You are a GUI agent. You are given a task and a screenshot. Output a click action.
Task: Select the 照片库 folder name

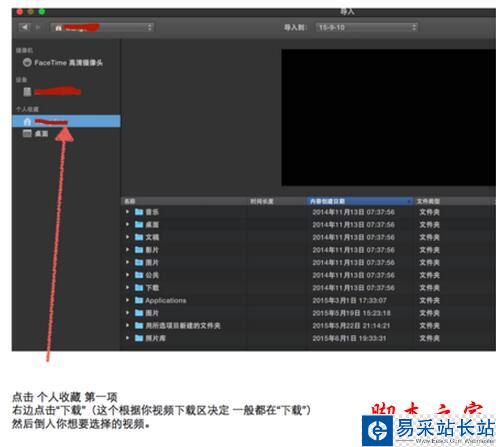(155, 338)
